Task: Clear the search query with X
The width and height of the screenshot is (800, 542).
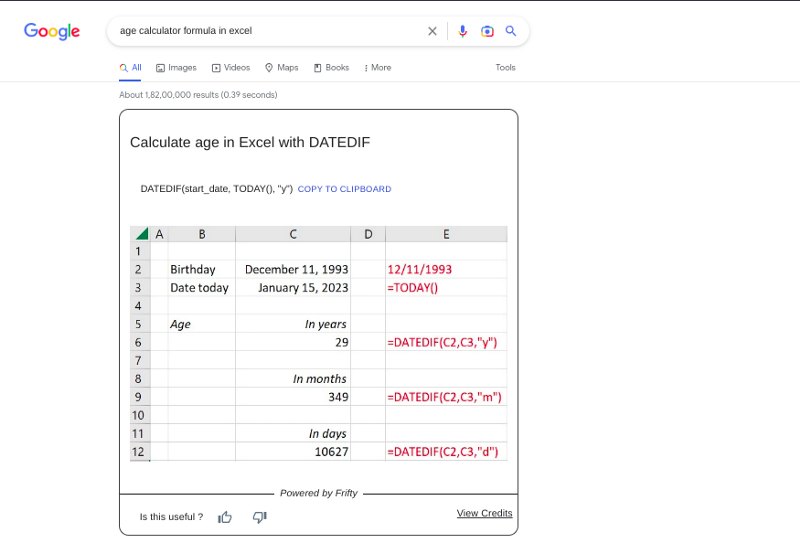Action: tap(432, 31)
